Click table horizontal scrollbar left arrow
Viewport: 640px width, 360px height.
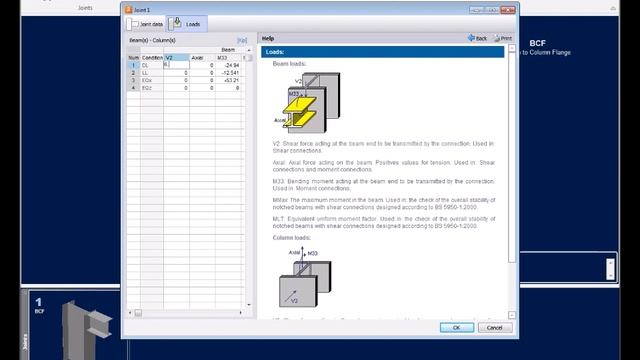click(130, 313)
